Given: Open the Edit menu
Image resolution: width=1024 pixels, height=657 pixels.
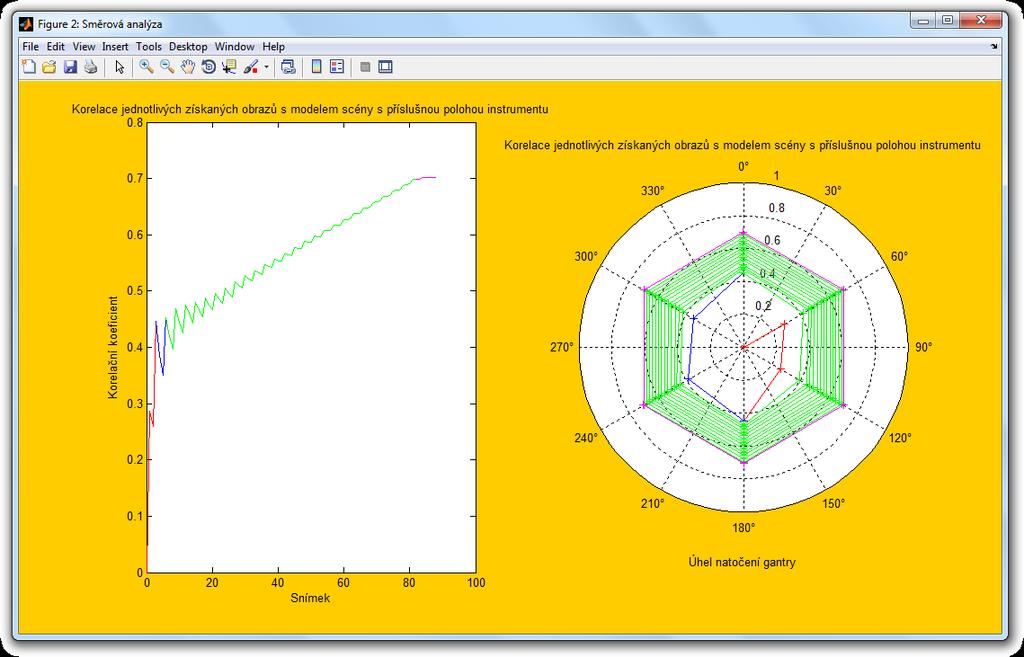Looking at the screenshot, I should pos(56,46).
